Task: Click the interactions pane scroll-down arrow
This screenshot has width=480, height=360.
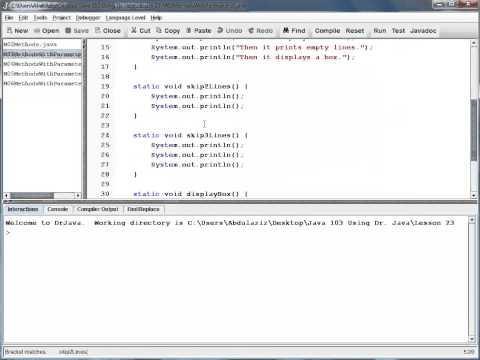Action: point(472,339)
